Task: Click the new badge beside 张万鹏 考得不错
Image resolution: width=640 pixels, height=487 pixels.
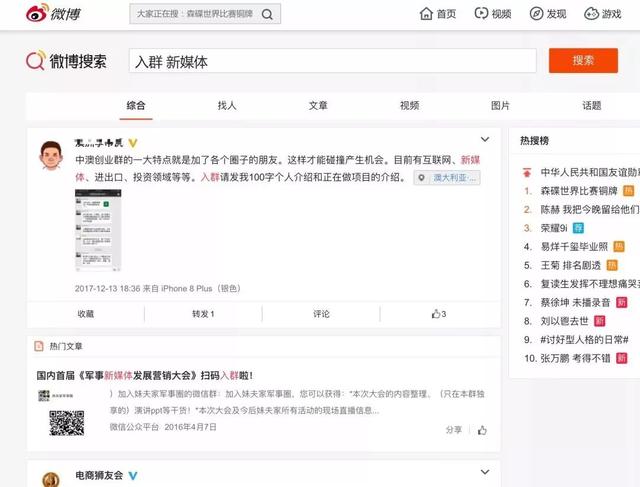Action: [x=621, y=358]
